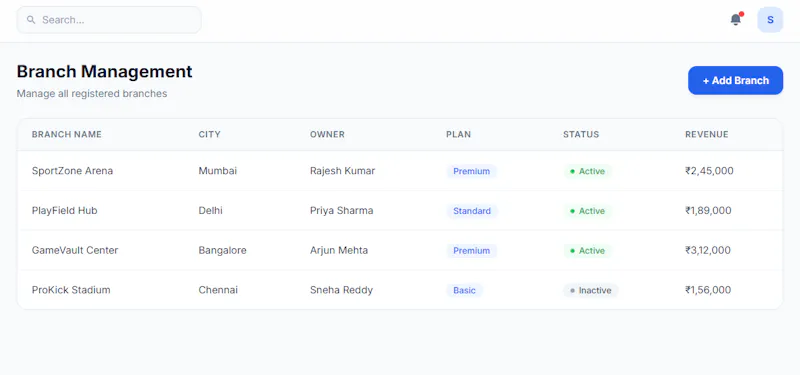Click revenue ₹1,89,000
The image size is (800, 375).
click(x=708, y=211)
